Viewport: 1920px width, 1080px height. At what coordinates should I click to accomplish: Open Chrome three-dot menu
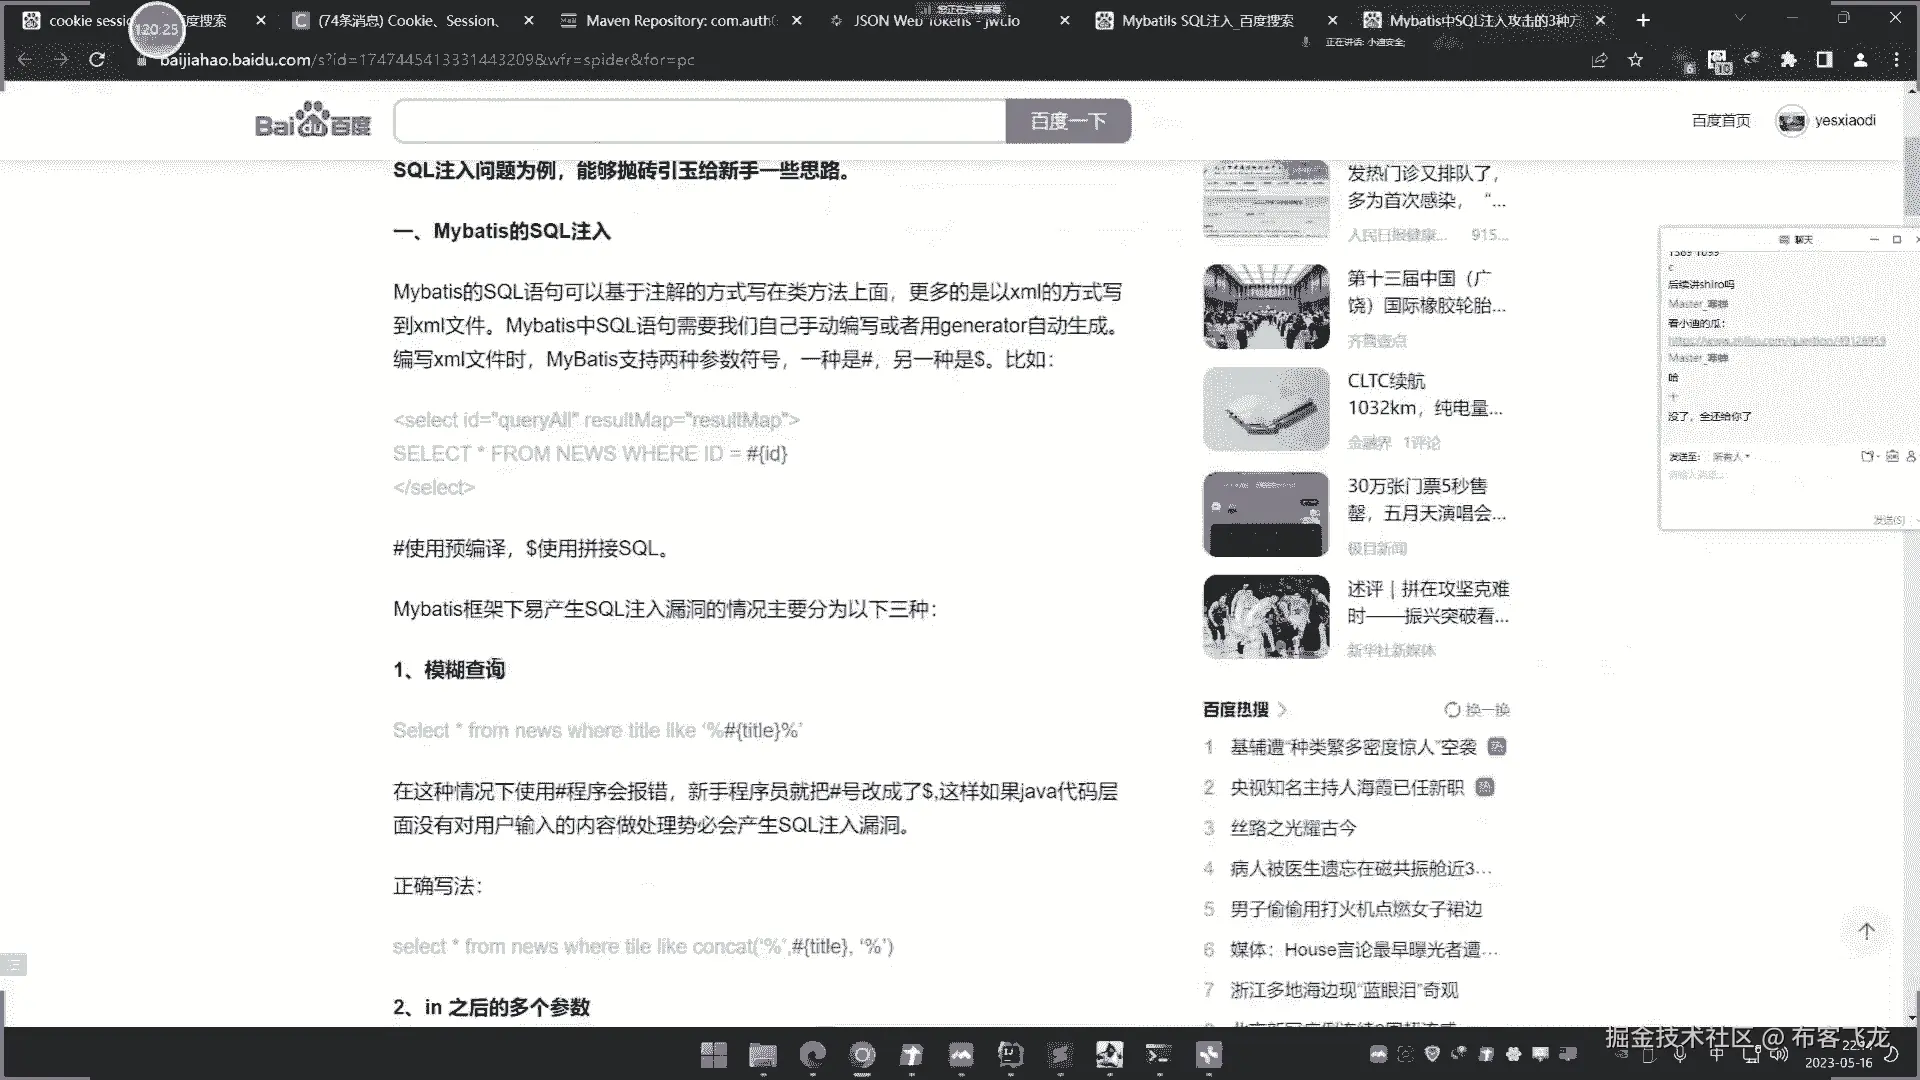[1896, 60]
